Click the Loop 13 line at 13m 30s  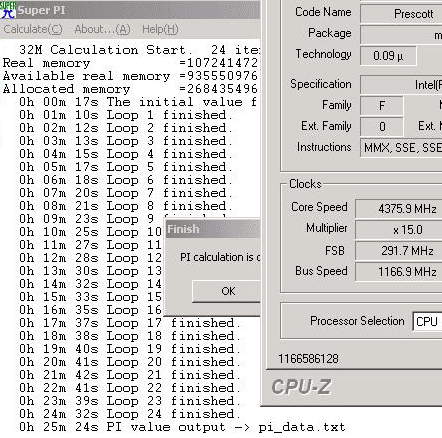point(91,271)
